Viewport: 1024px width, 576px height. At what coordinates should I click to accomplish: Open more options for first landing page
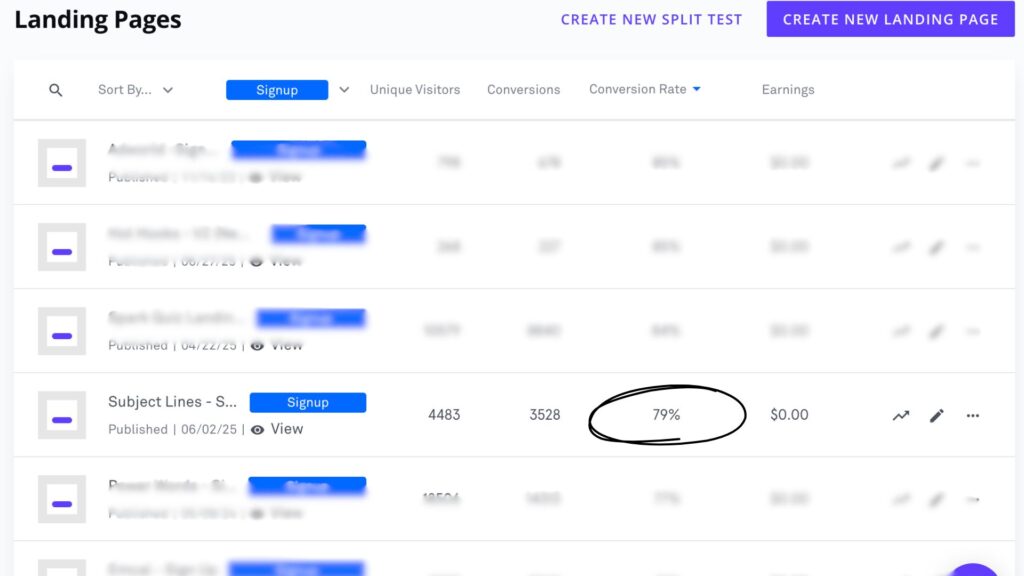pos(973,163)
